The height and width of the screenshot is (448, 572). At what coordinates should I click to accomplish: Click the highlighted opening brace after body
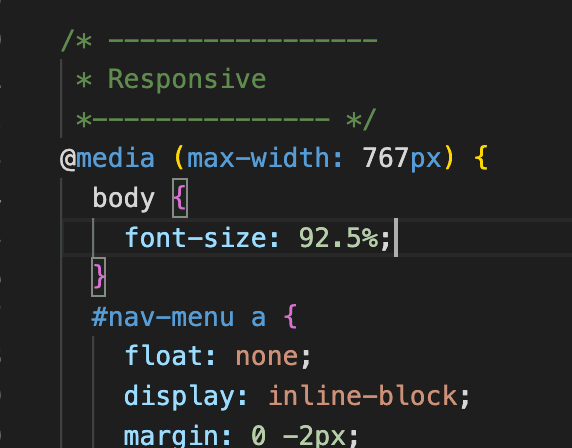coord(180,198)
